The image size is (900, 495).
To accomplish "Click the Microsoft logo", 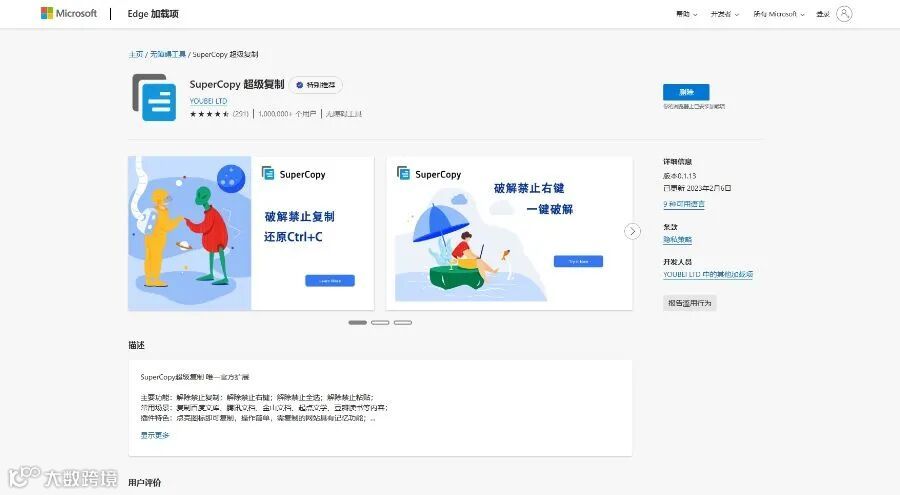I will click(x=69, y=13).
